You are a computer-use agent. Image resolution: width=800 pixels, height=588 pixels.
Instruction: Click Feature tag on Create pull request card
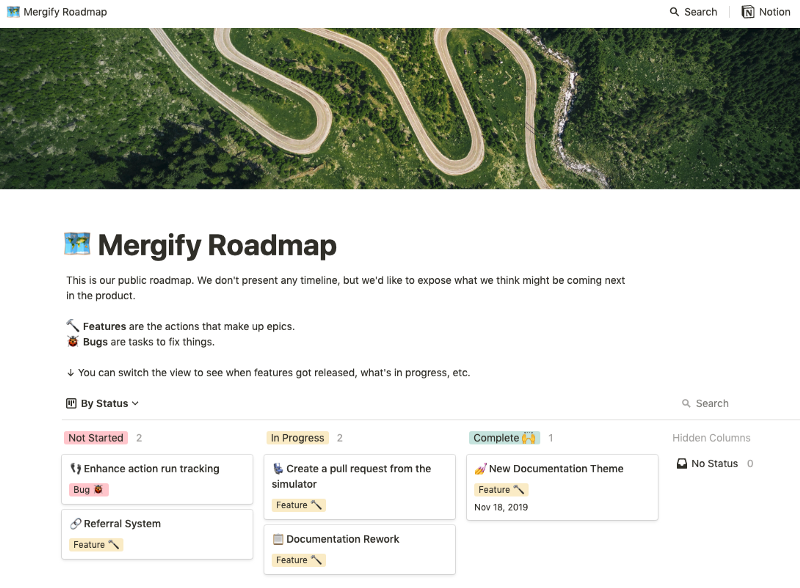point(298,505)
